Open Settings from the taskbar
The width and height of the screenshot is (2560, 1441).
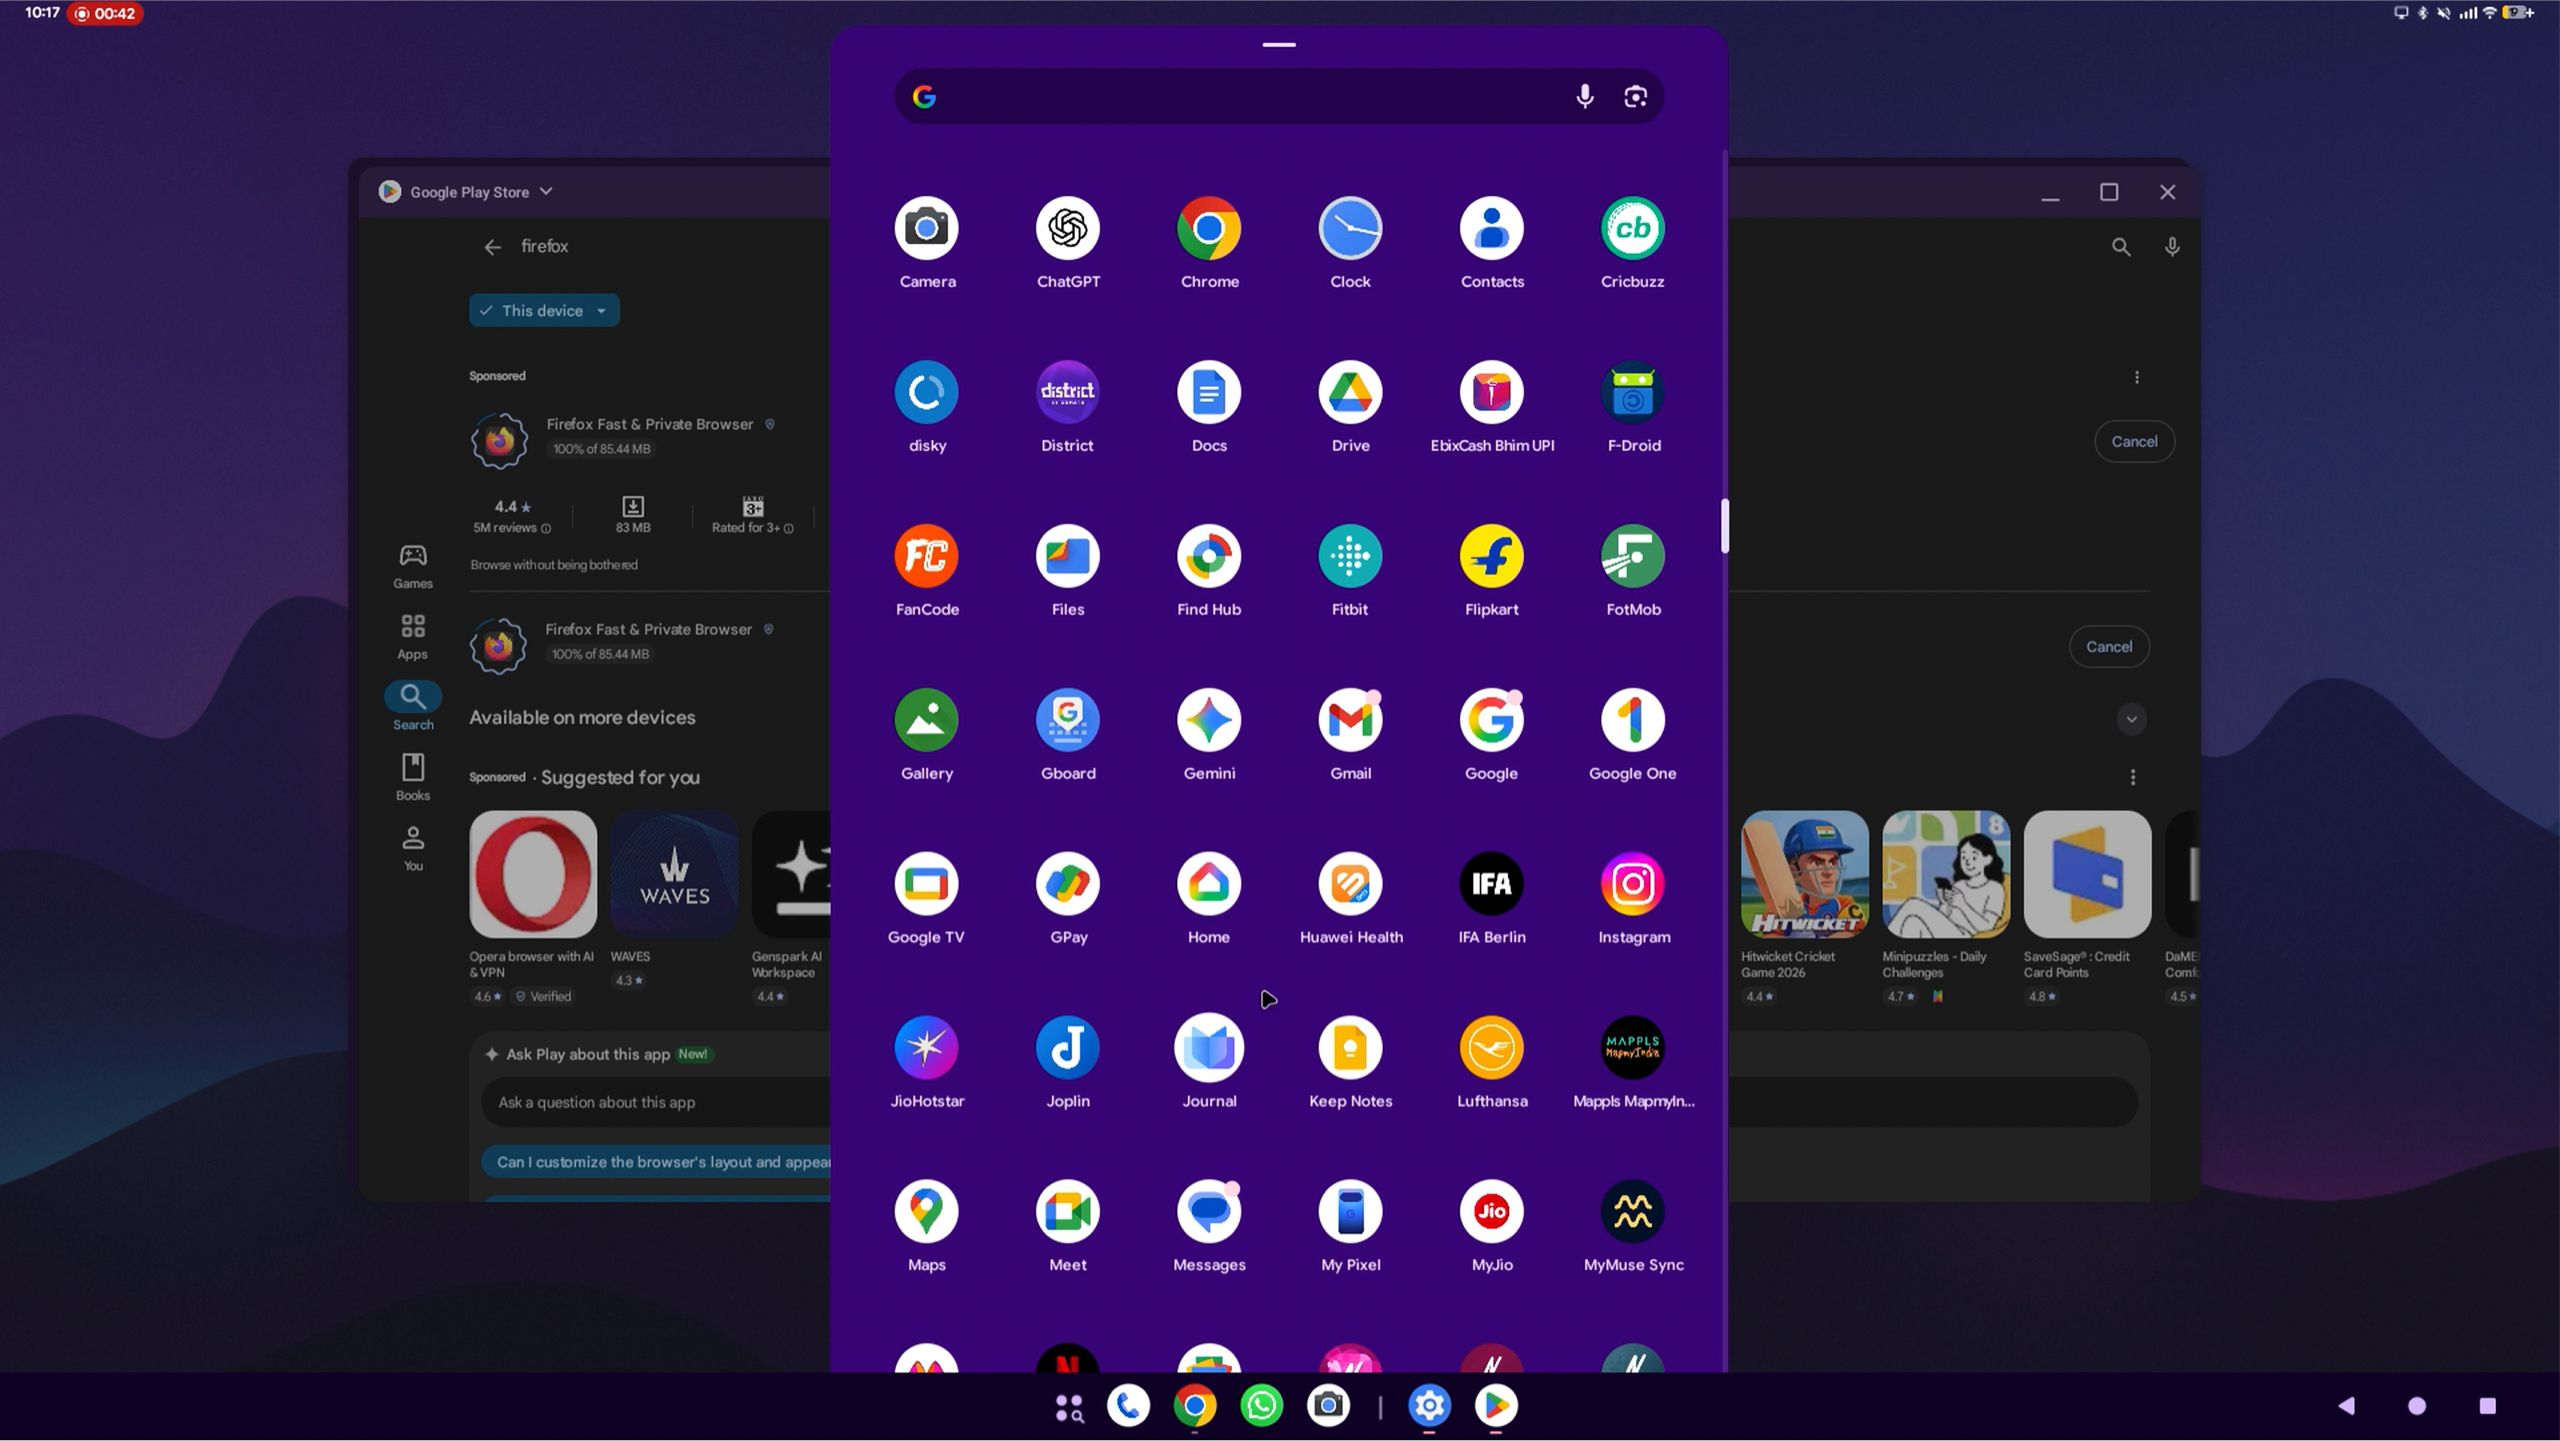pyautogui.click(x=1429, y=1406)
